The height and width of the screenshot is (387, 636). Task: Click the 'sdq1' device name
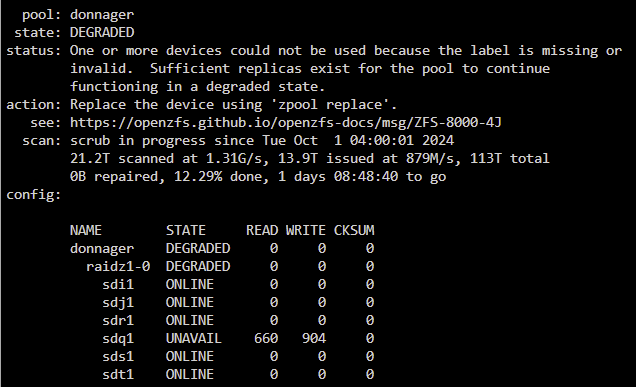tap(118, 339)
